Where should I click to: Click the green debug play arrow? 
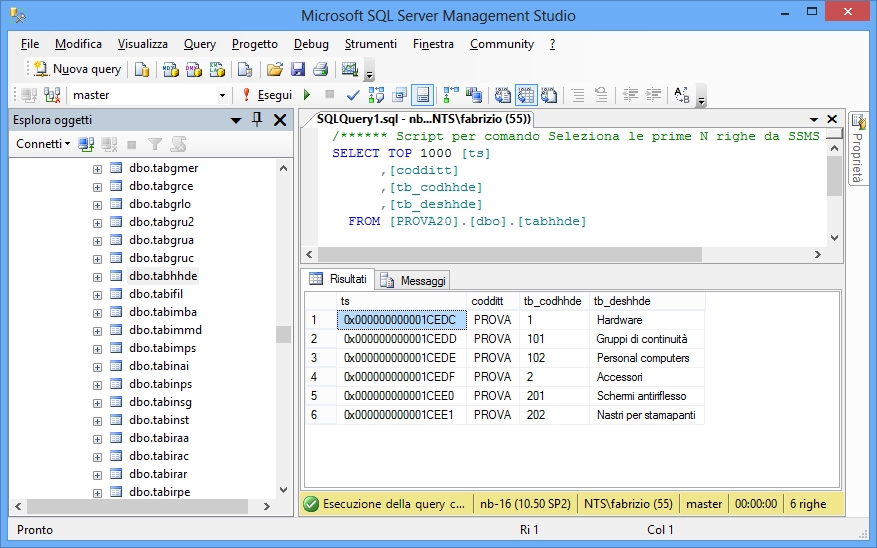pos(308,95)
